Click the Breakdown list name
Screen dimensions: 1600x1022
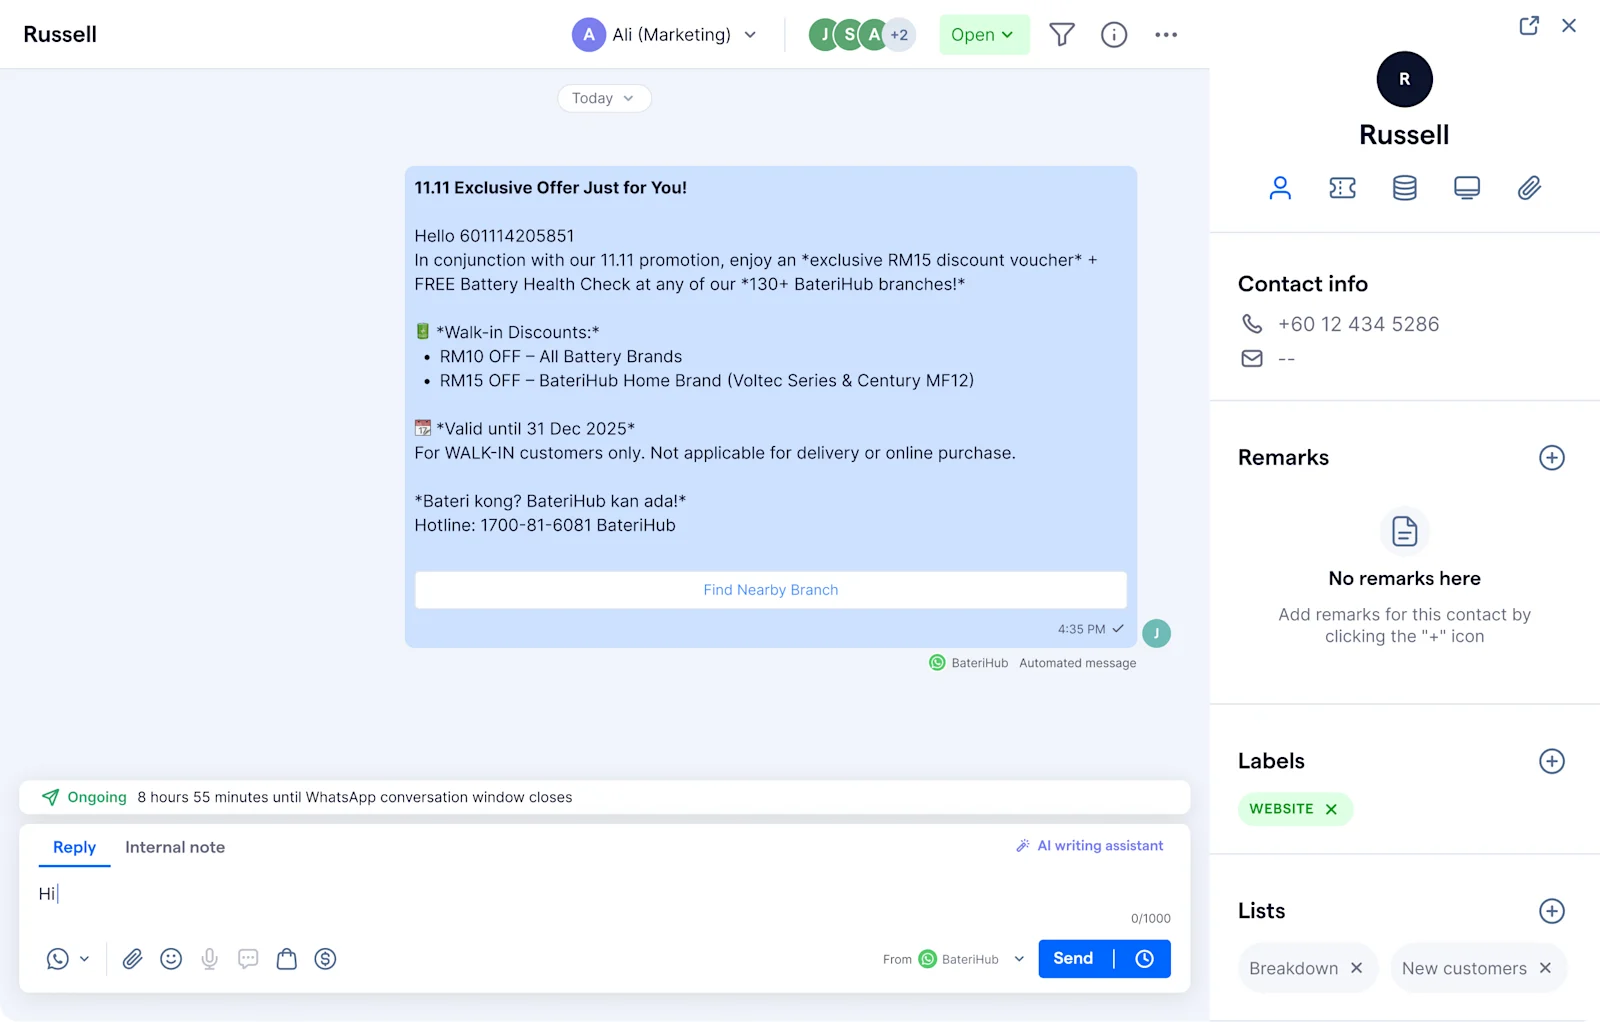pos(1293,968)
